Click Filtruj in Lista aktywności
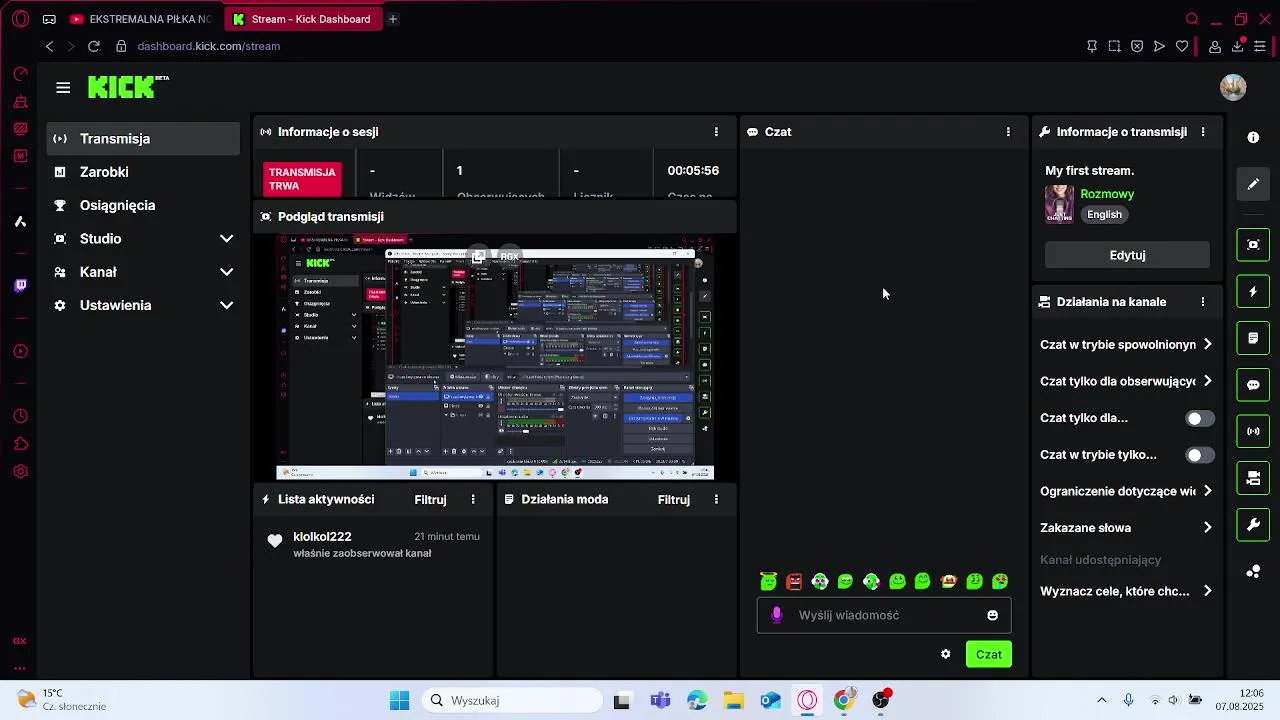 pyautogui.click(x=430, y=499)
